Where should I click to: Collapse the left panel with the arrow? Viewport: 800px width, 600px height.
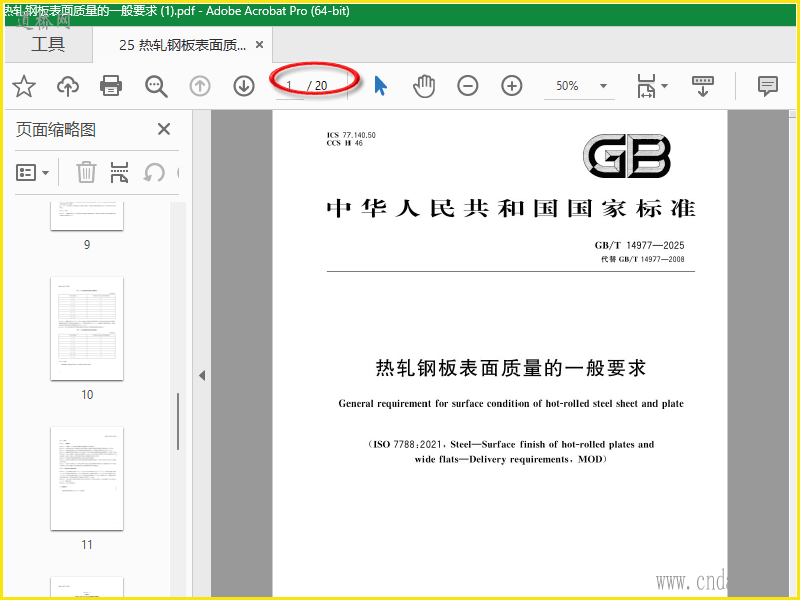point(202,376)
